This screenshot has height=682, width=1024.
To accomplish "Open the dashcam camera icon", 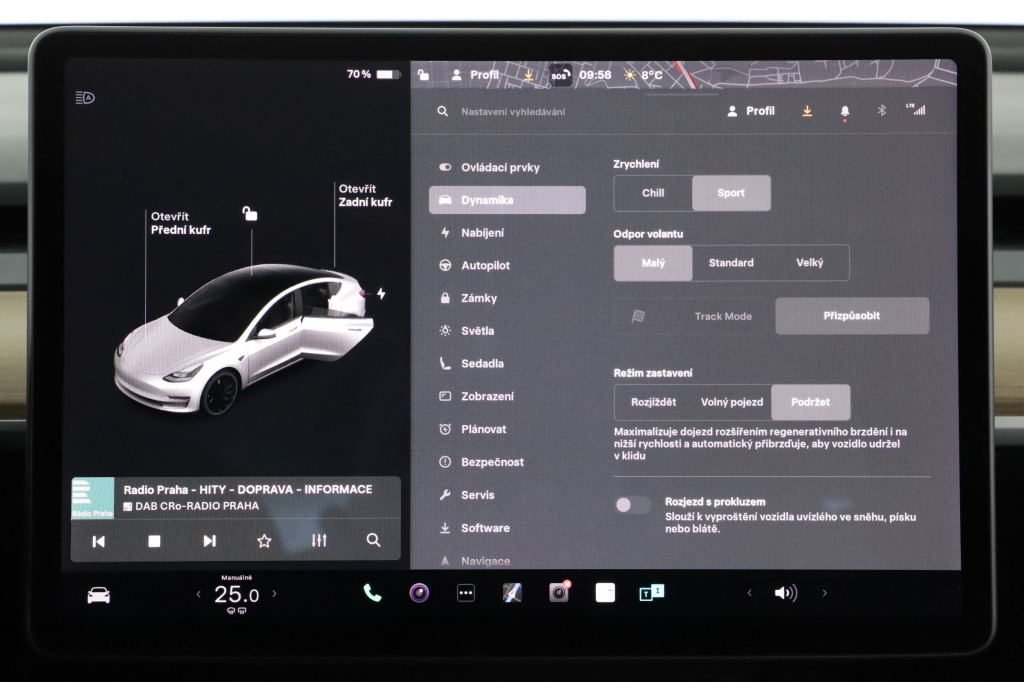I will coord(558,592).
